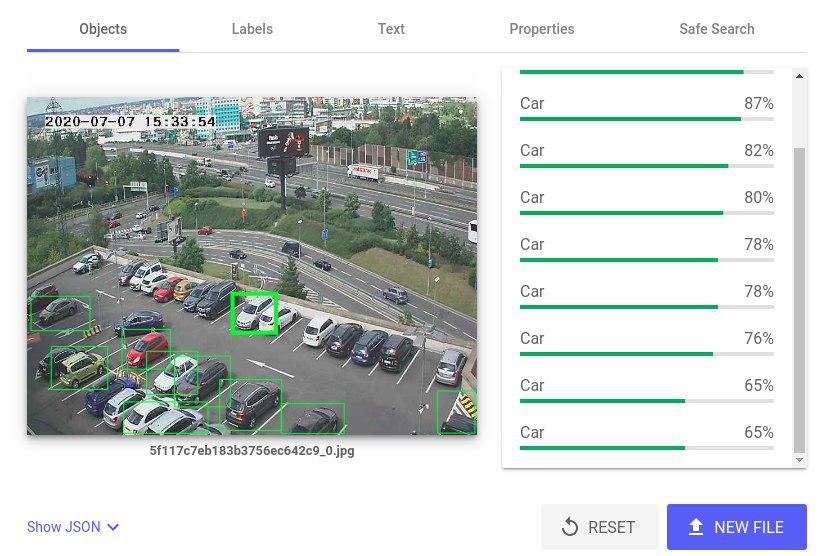
Task: Expand the Show JSON section
Action: (73, 527)
